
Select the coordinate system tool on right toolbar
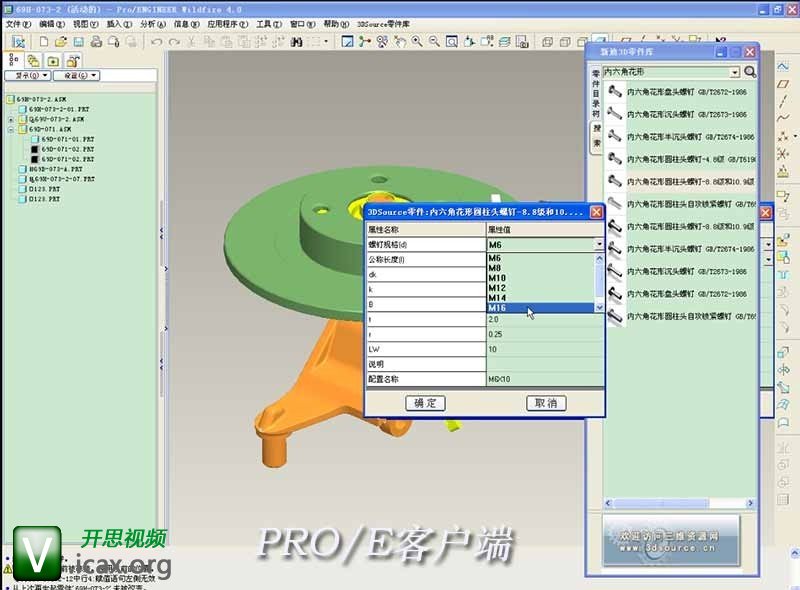[x=783, y=154]
